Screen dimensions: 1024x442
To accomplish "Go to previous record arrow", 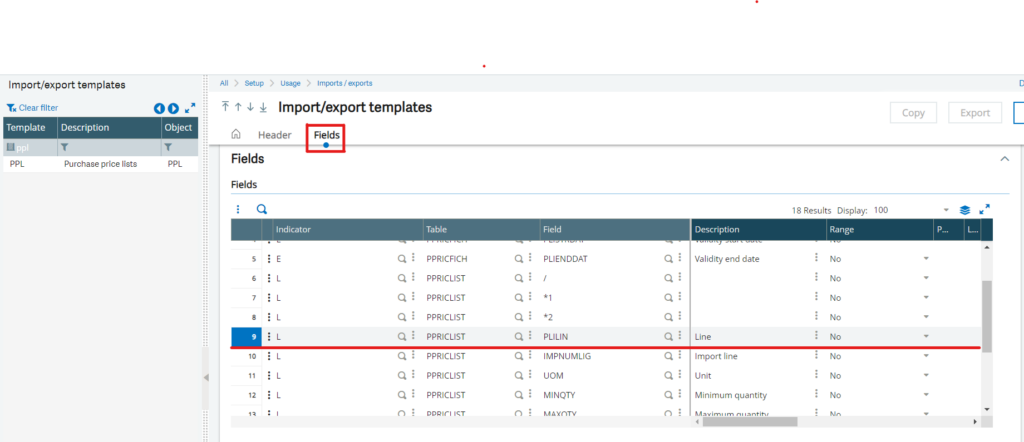I will tap(238, 107).
